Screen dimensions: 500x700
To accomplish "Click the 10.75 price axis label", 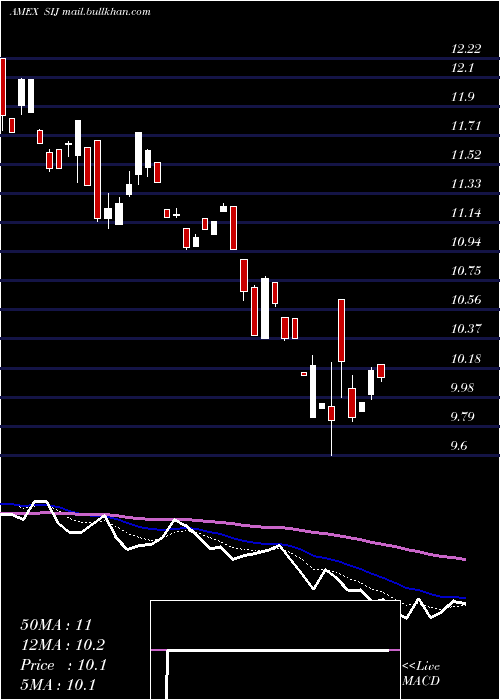I will click(x=466, y=271).
